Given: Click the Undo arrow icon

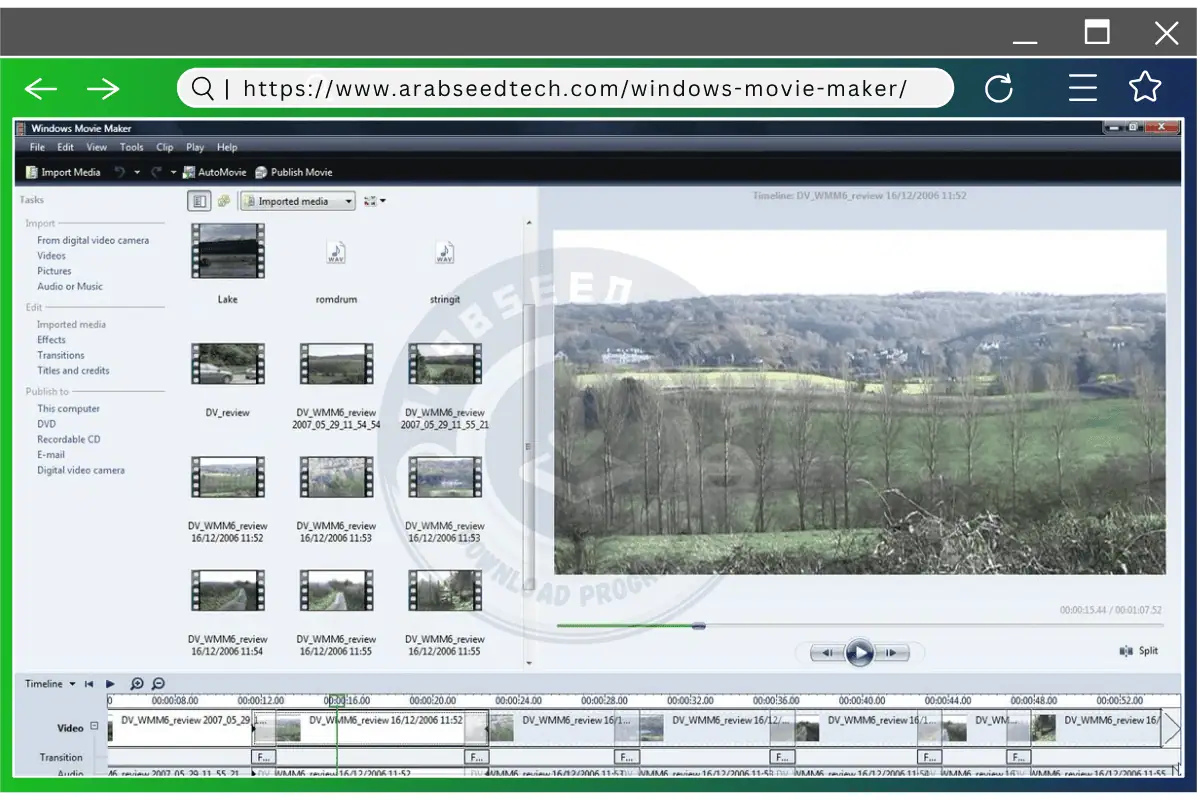Looking at the screenshot, I should tap(120, 172).
